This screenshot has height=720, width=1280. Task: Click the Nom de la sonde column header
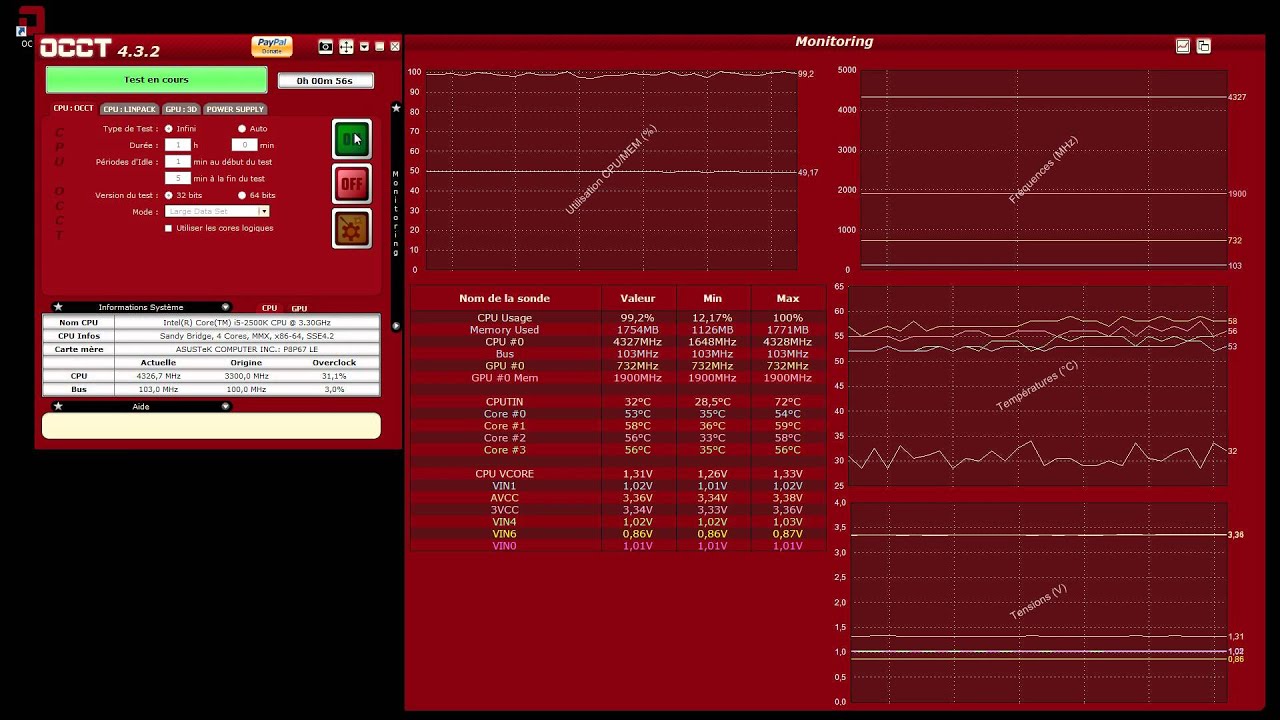504,298
